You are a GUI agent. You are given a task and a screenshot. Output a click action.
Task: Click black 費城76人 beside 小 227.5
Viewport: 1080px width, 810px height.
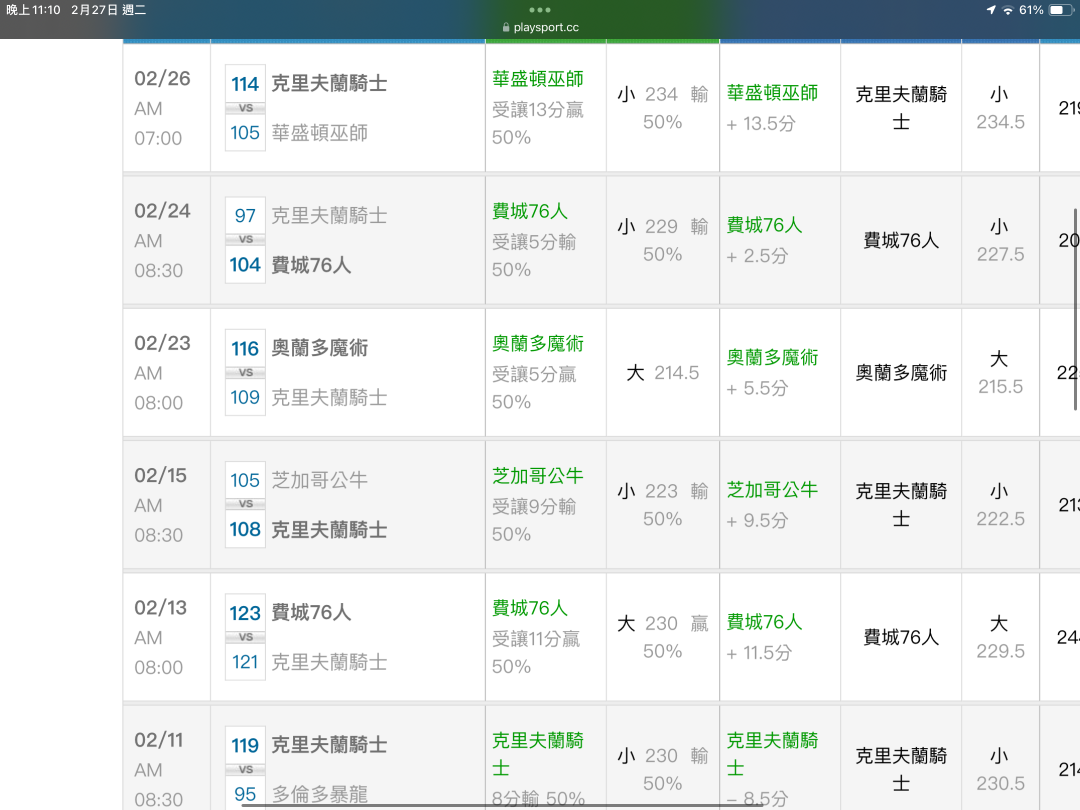(x=901, y=240)
